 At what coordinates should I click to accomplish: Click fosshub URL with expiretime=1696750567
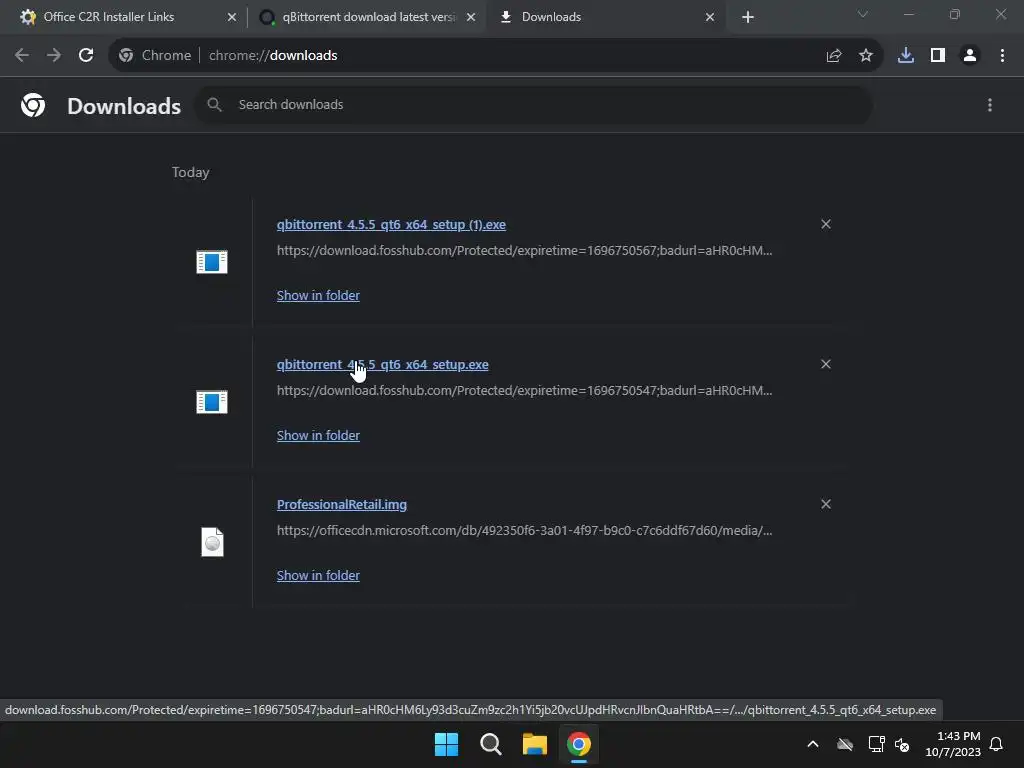click(524, 250)
